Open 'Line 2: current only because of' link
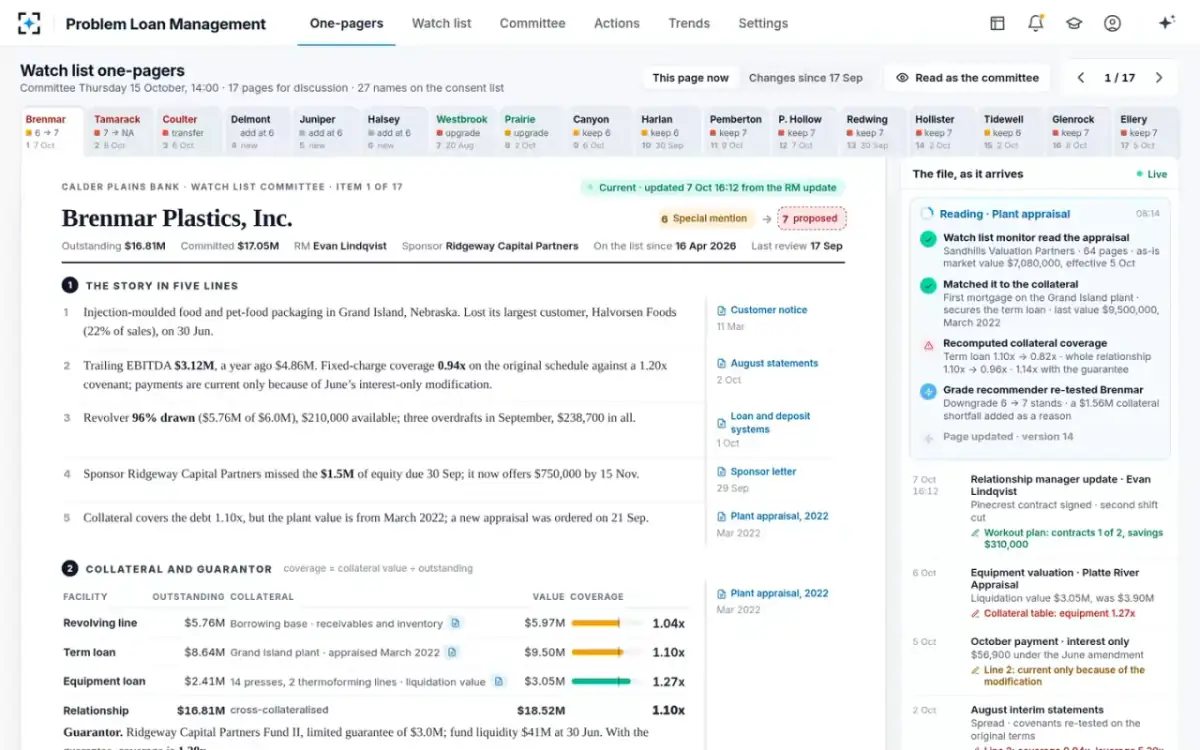 tap(1058, 676)
